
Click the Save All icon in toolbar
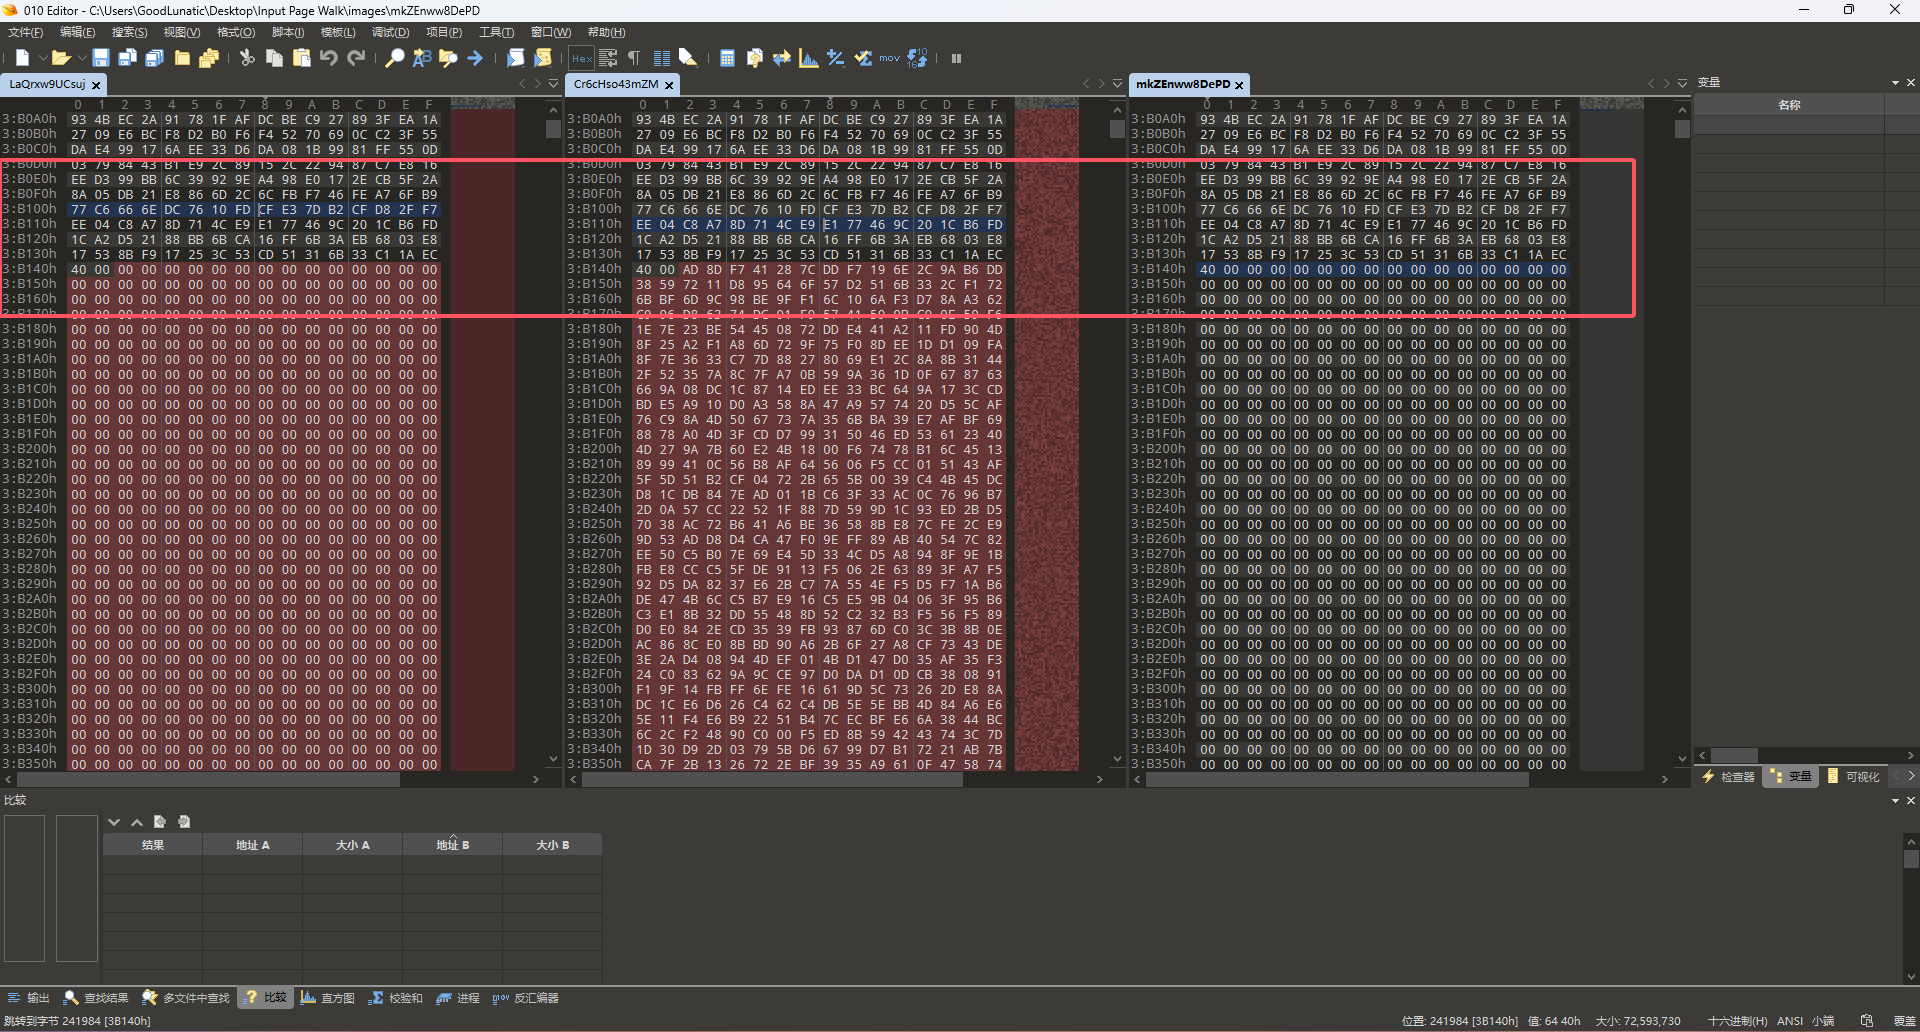154,58
